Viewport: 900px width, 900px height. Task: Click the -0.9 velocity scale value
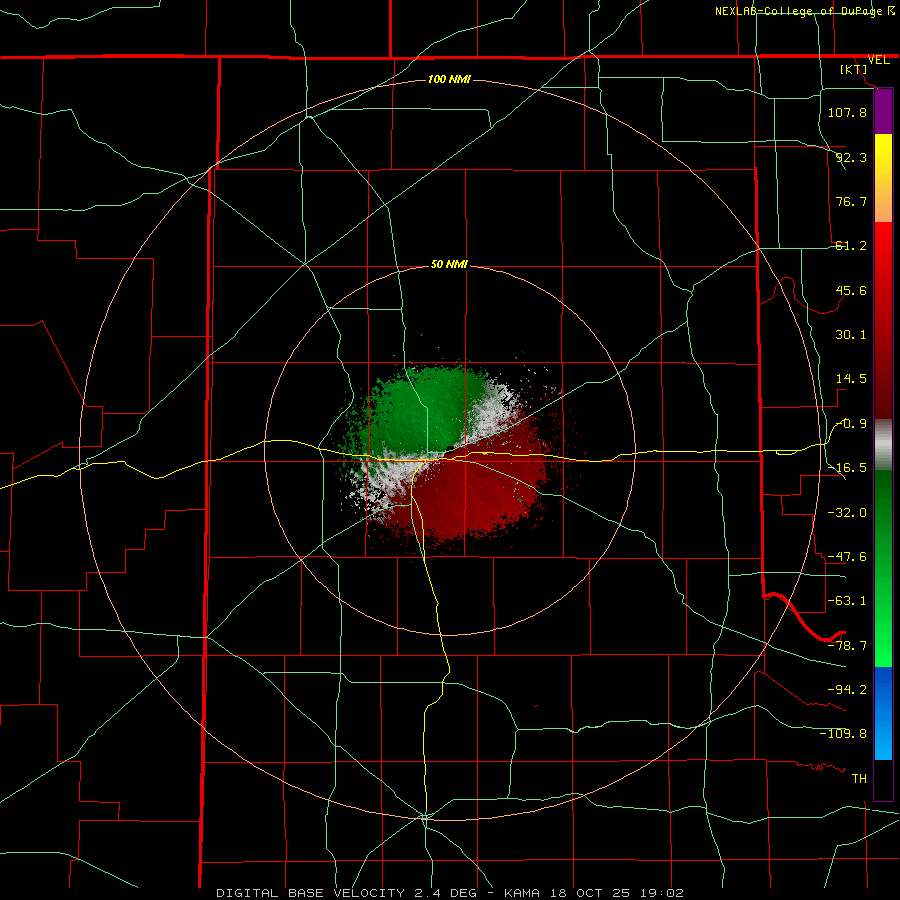[x=851, y=424]
